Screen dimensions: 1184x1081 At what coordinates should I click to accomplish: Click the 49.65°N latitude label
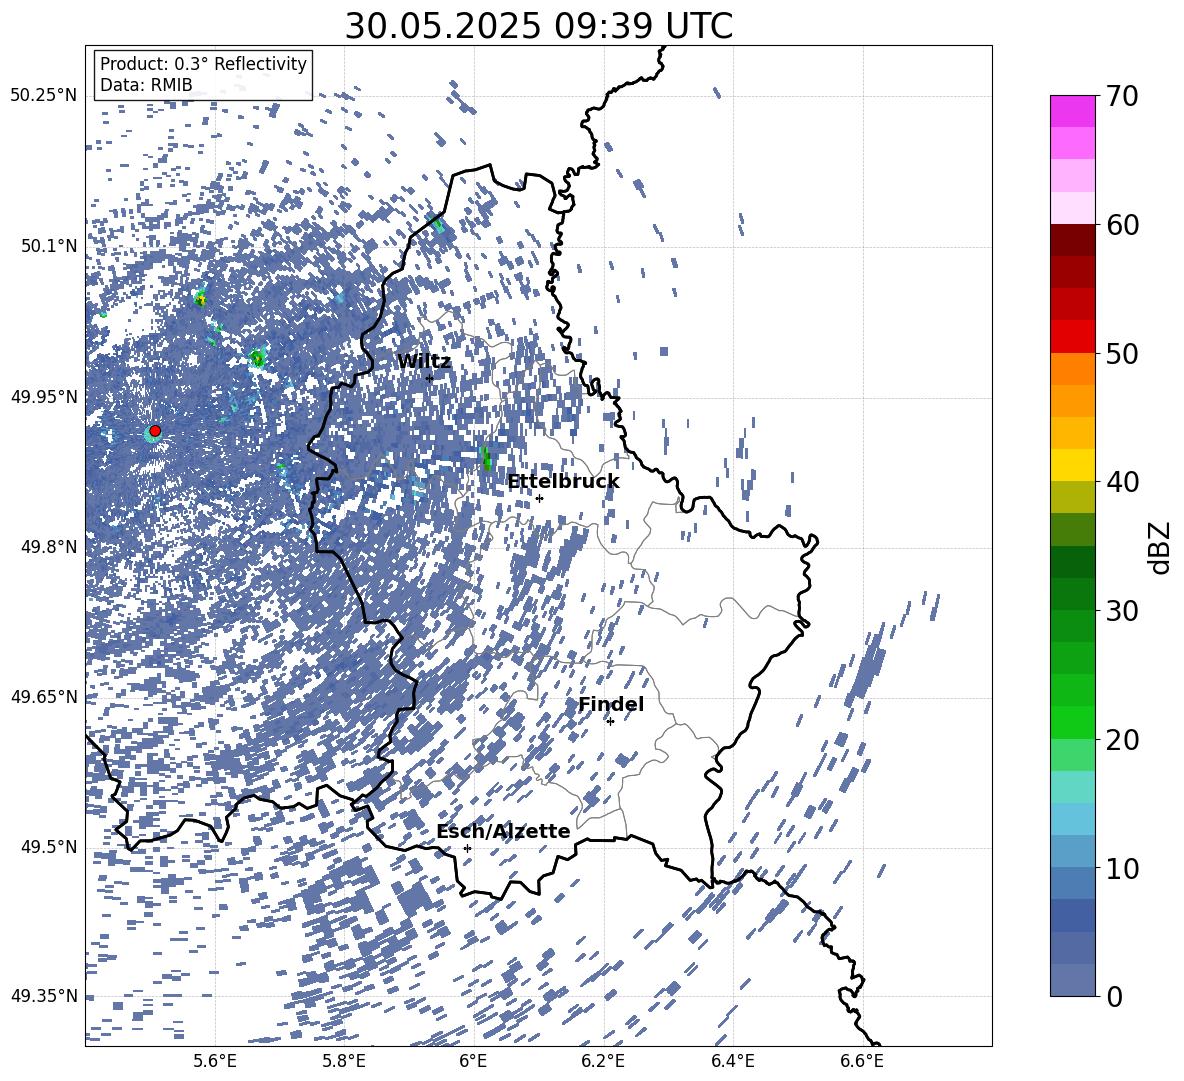[44, 697]
